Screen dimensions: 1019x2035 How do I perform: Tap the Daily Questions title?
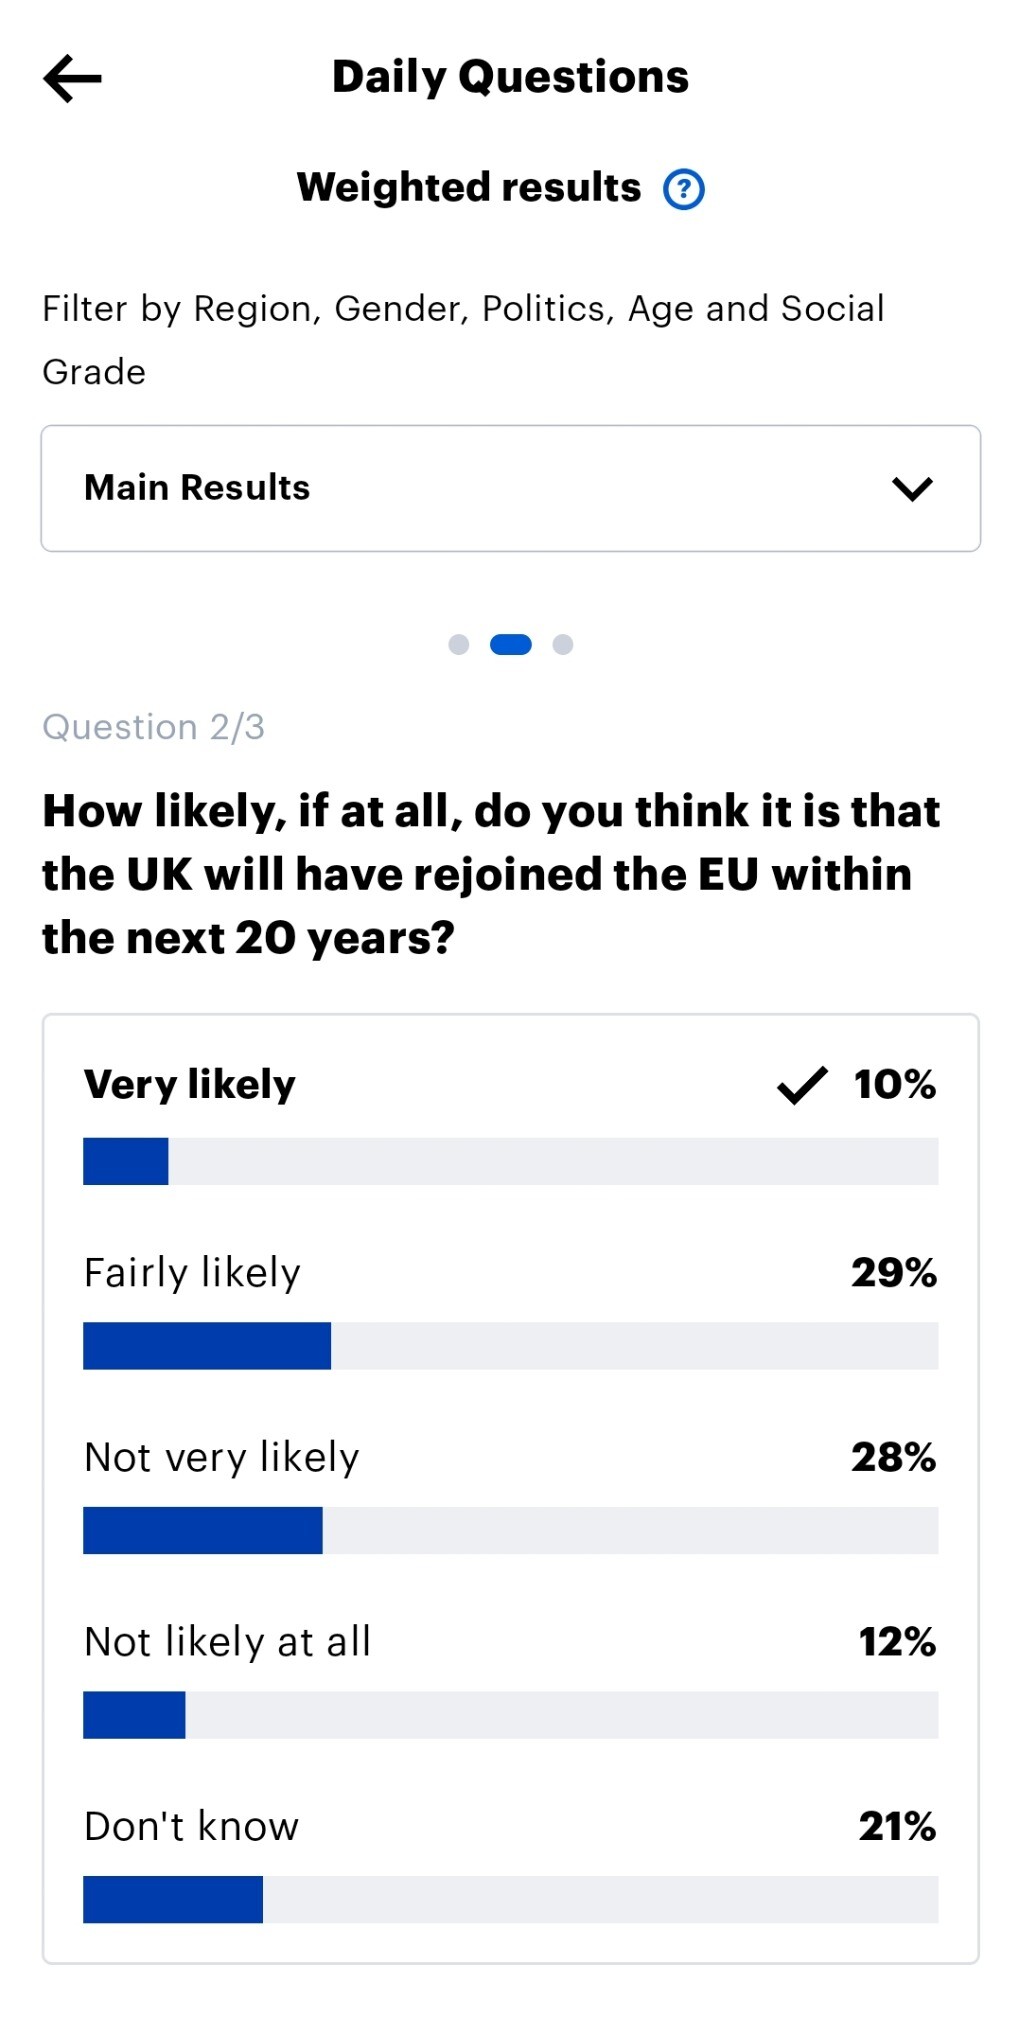(510, 77)
